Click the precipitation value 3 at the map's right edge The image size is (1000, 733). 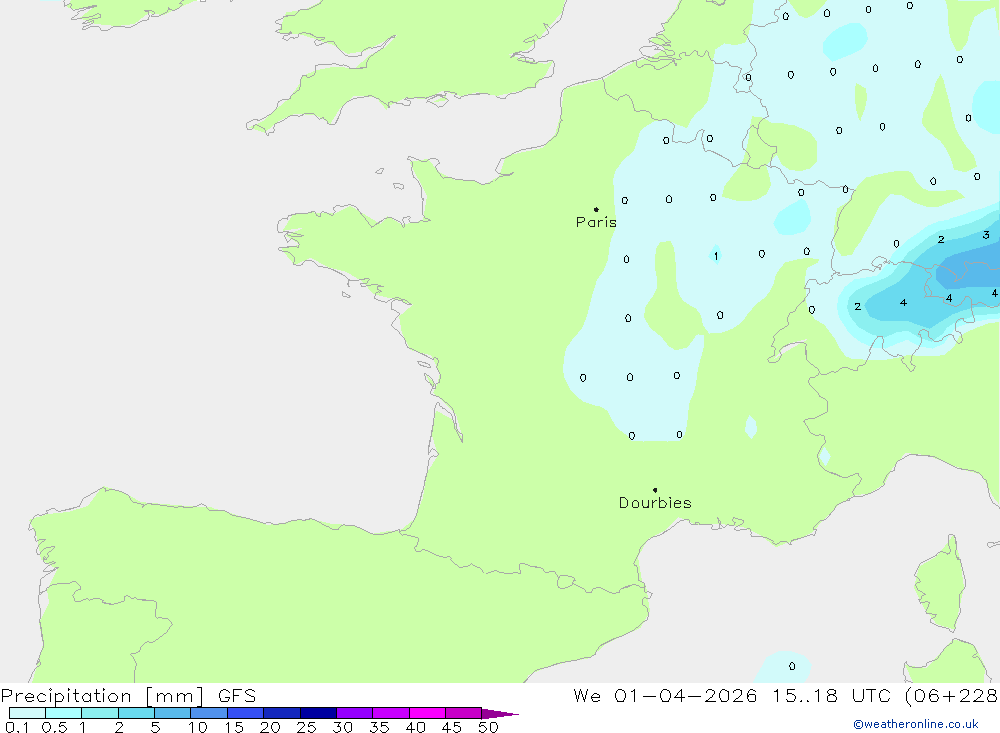pos(986,235)
